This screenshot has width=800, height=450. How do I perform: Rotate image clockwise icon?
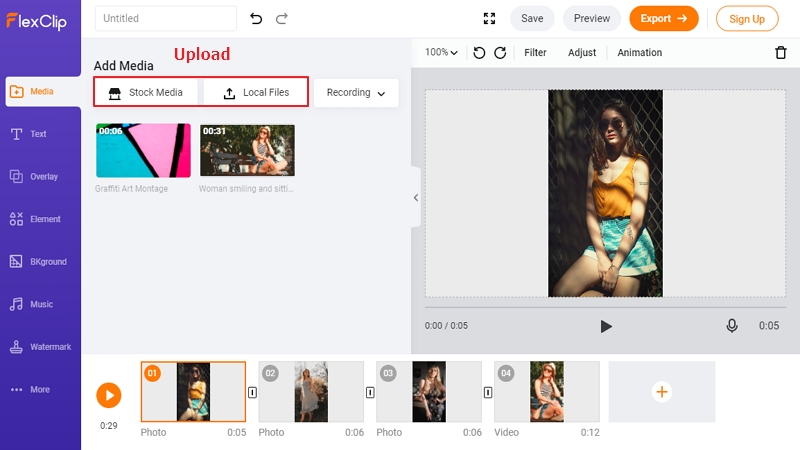click(500, 53)
